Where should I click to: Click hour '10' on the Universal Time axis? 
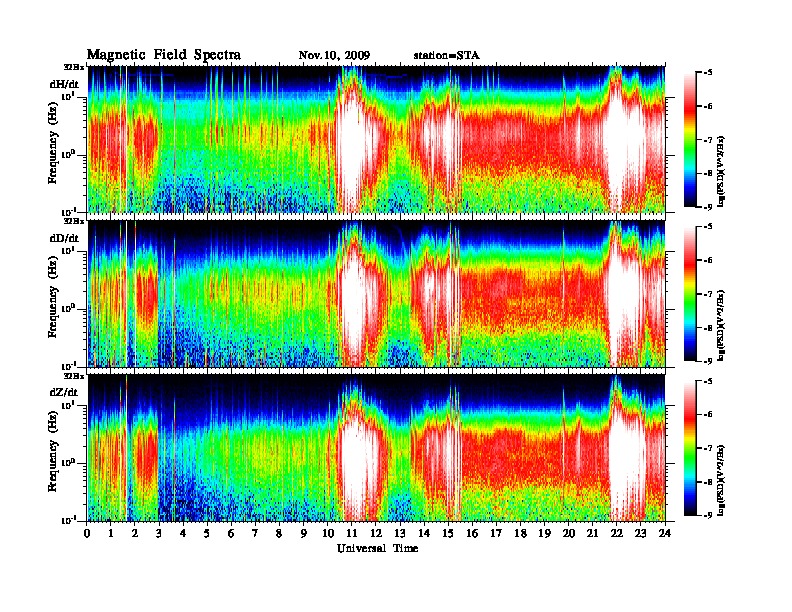(x=327, y=534)
